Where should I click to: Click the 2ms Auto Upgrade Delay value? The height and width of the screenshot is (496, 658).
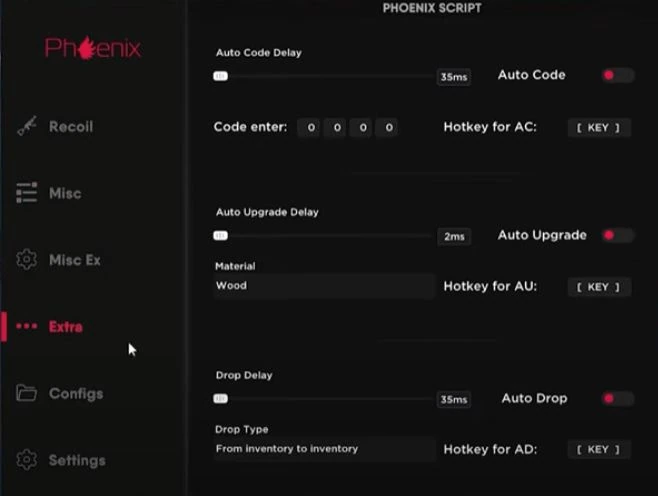pos(454,237)
